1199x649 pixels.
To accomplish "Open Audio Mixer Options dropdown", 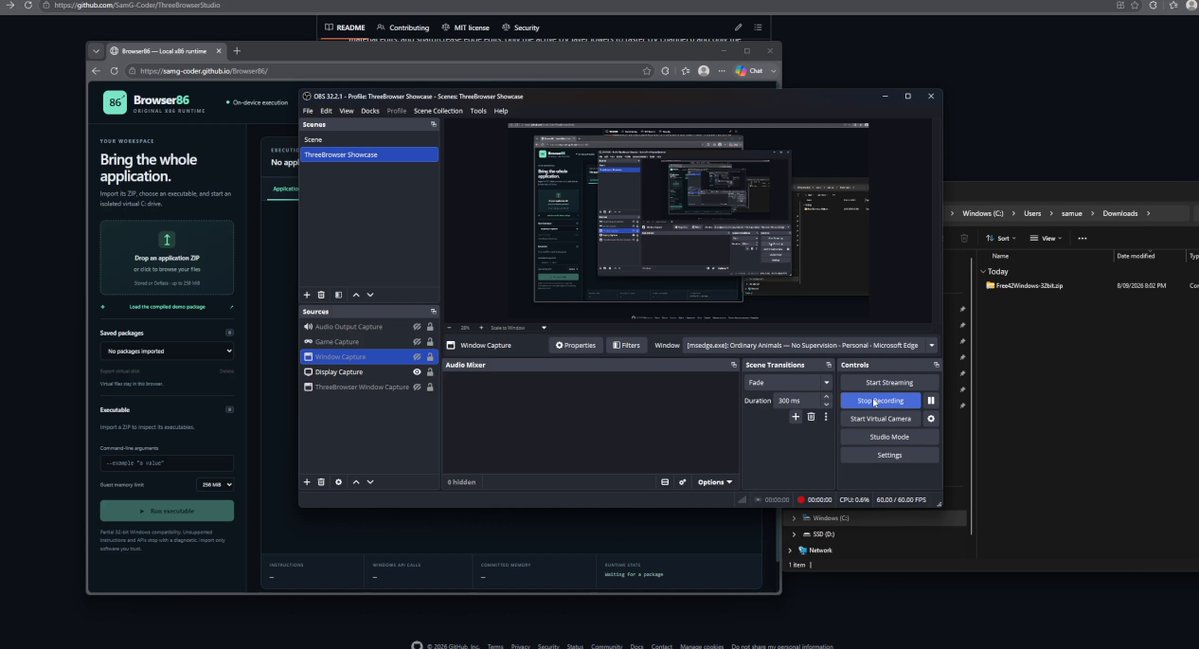I will (x=714, y=482).
